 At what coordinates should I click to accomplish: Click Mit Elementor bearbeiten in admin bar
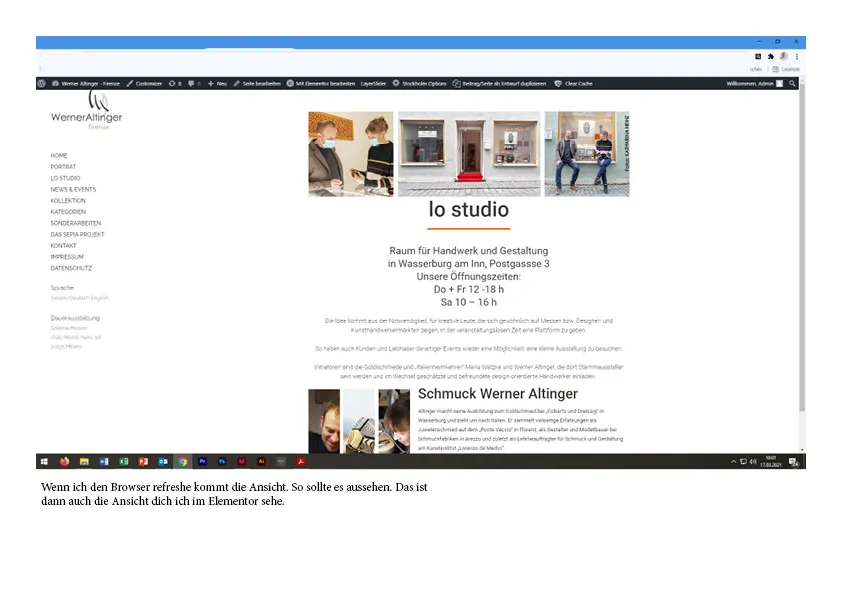pos(321,83)
